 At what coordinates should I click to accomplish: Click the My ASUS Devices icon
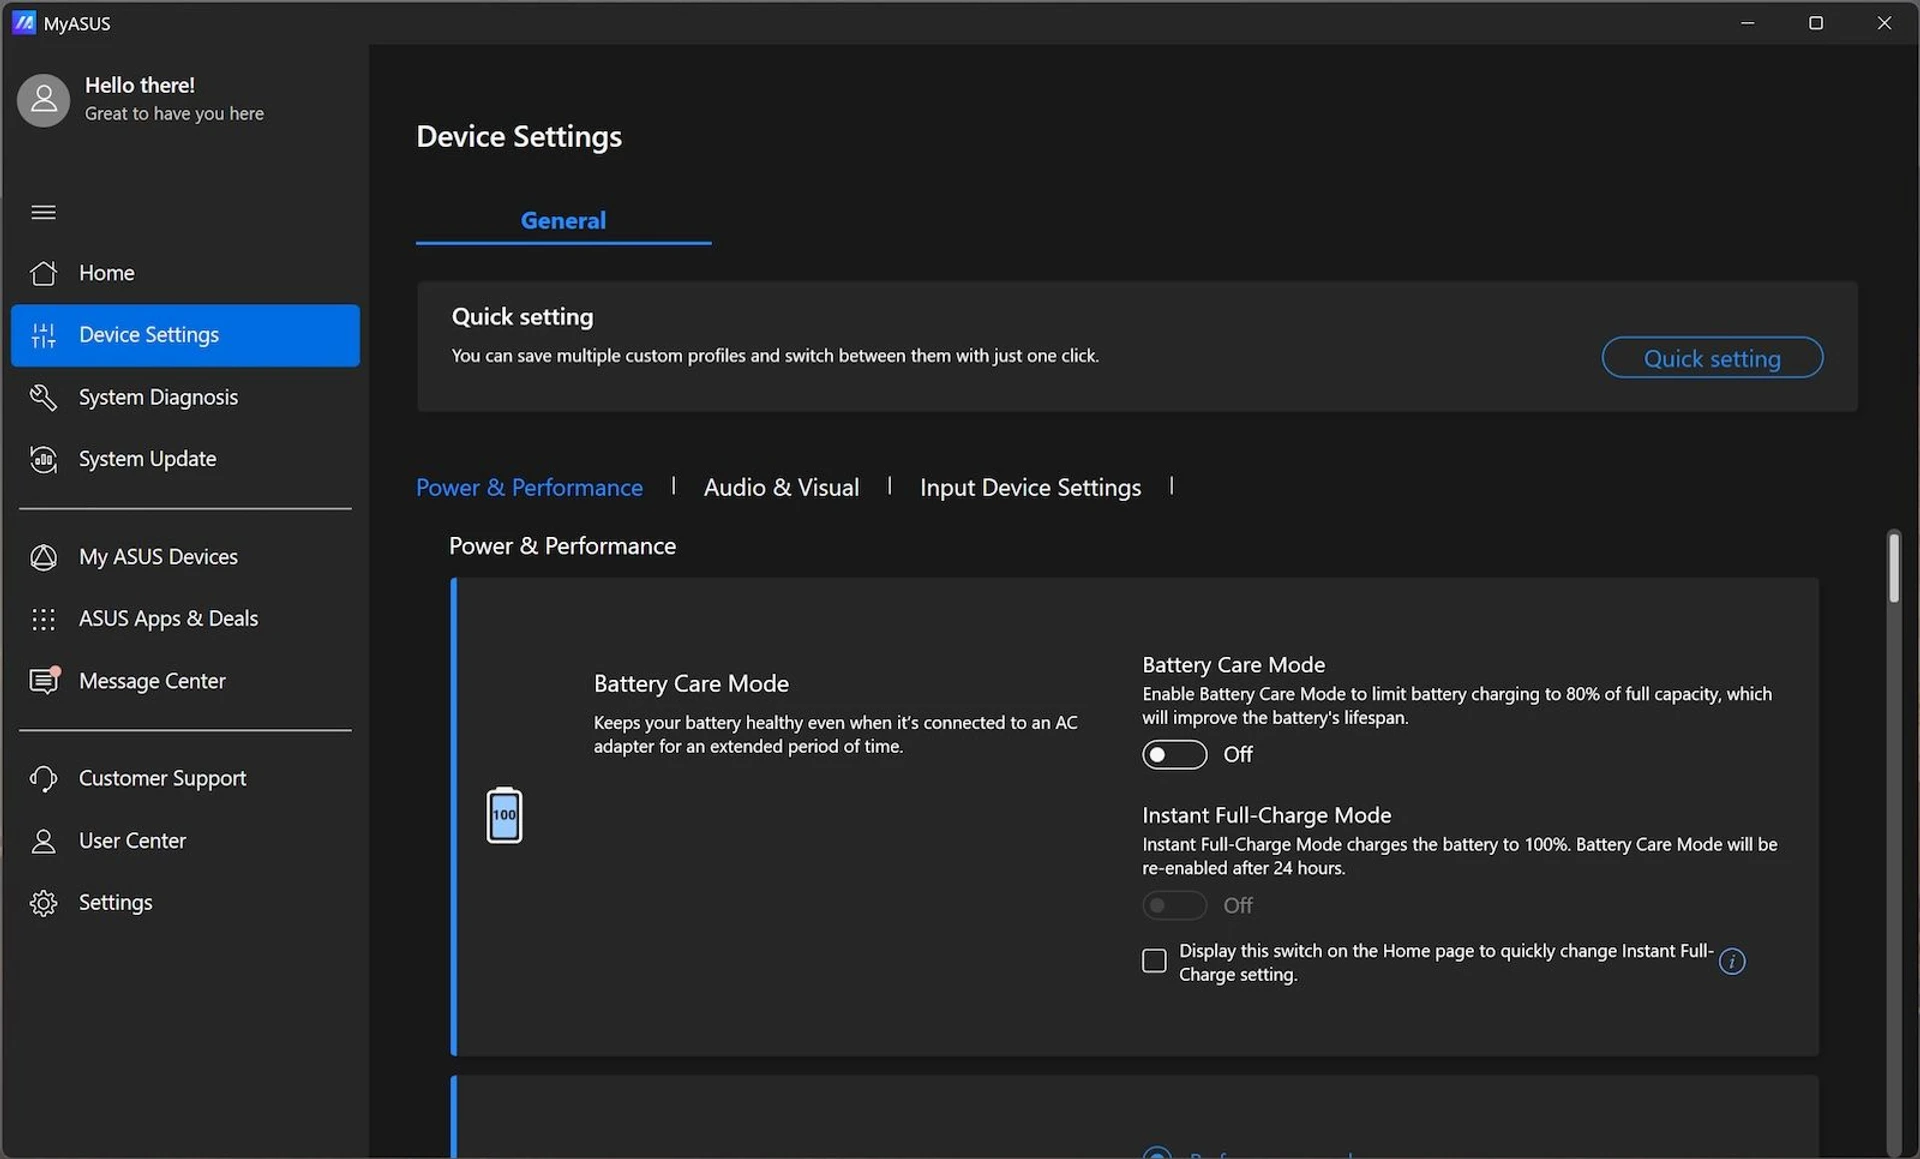(x=43, y=557)
